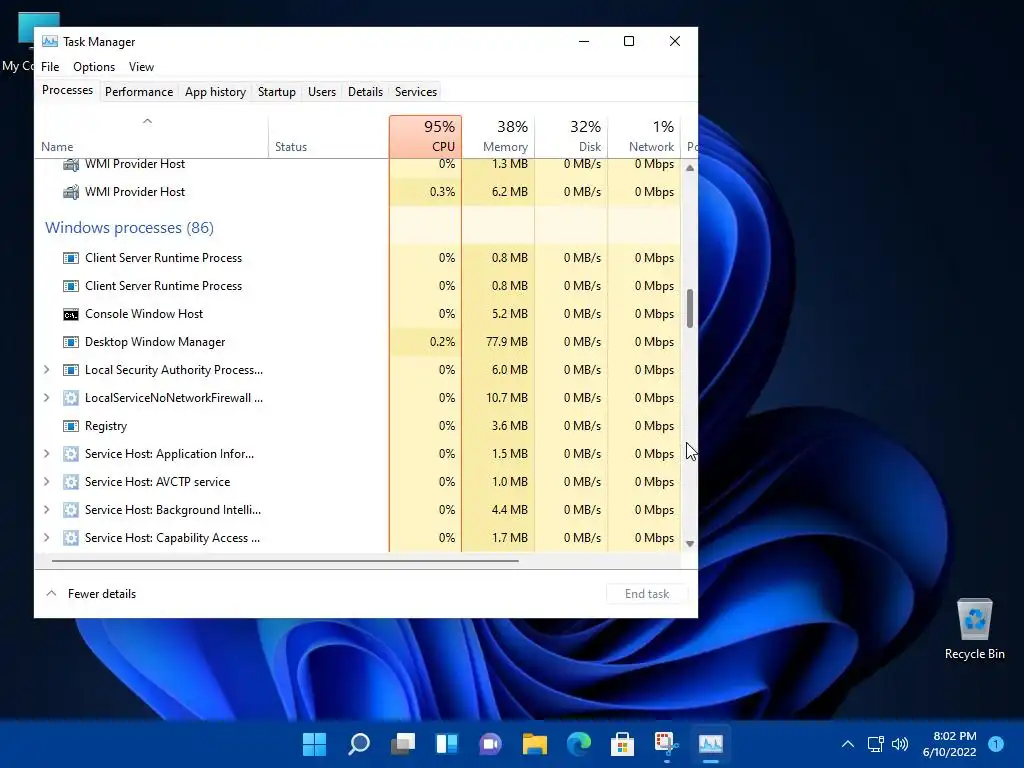Image resolution: width=1024 pixels, height=768 pixels.
Task: Click the Local Security Authority Process icon
Action: [71, 370]
